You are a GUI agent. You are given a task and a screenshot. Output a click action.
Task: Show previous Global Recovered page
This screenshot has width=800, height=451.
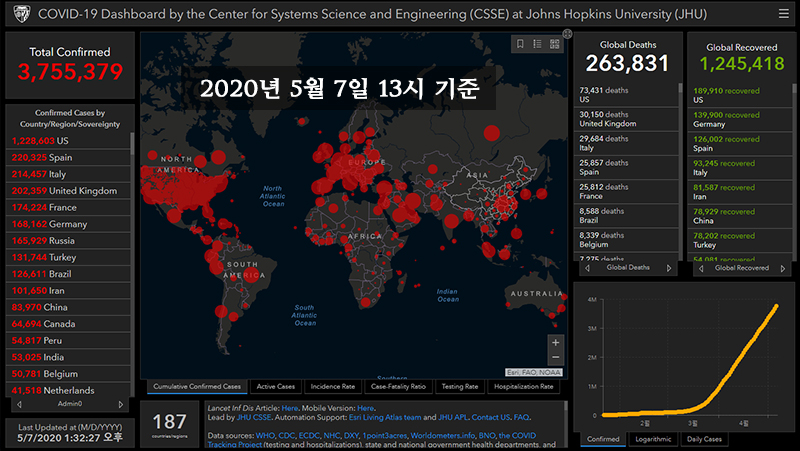tap(701, 268)
